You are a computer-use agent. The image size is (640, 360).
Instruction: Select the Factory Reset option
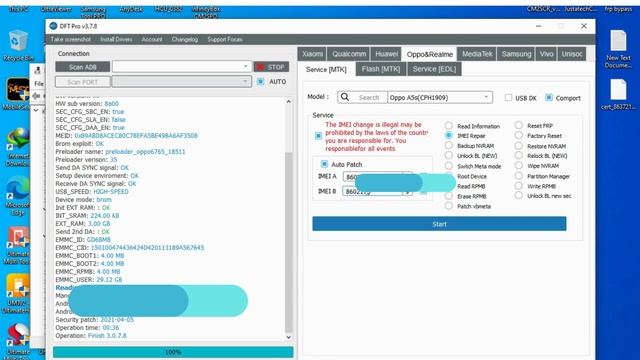[518, 135]
